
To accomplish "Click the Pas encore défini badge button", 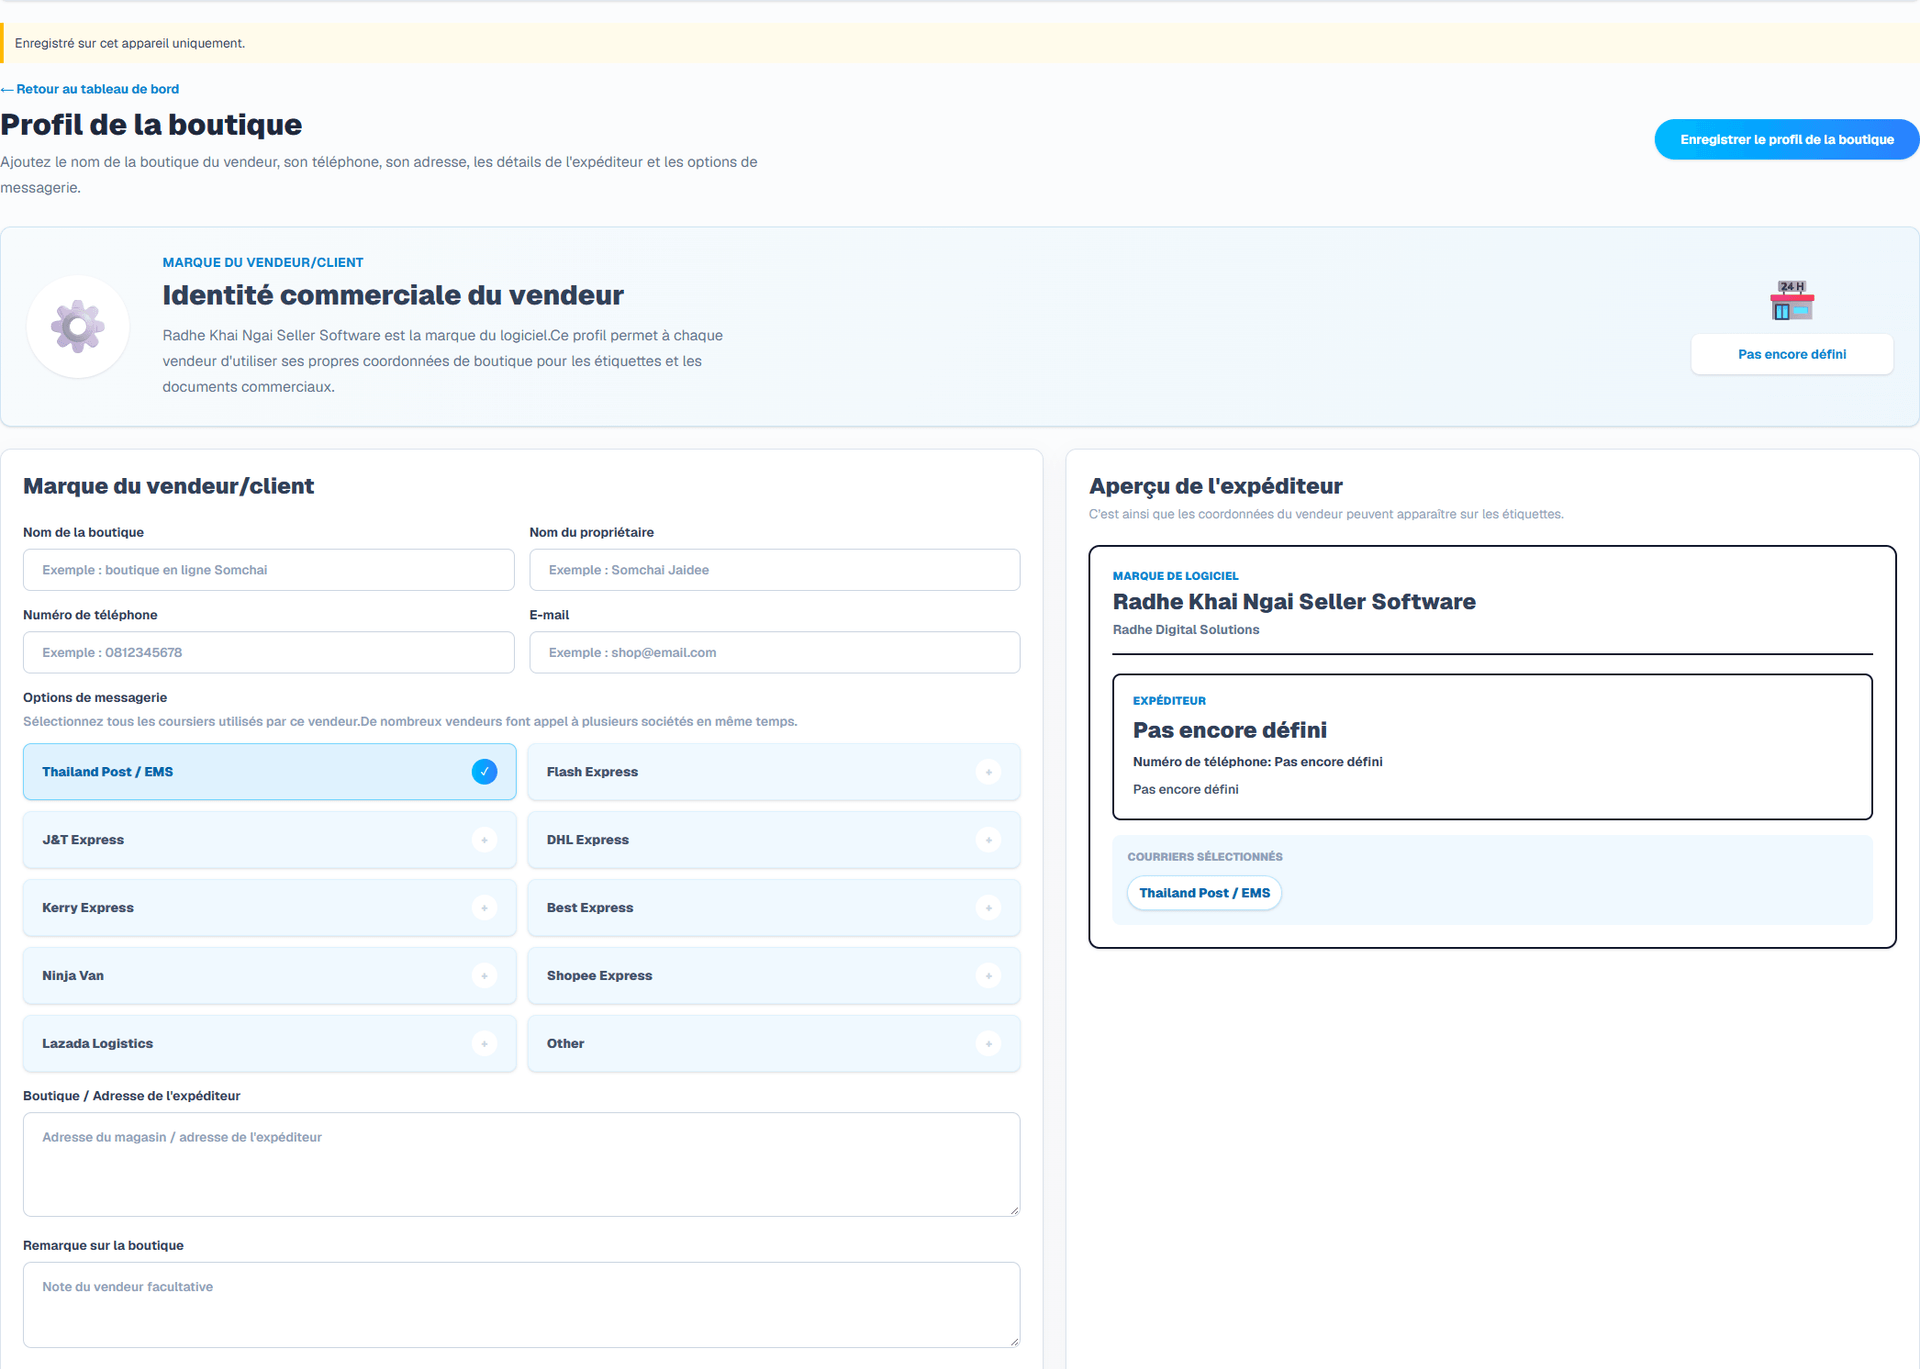I will click(1792, 354).
